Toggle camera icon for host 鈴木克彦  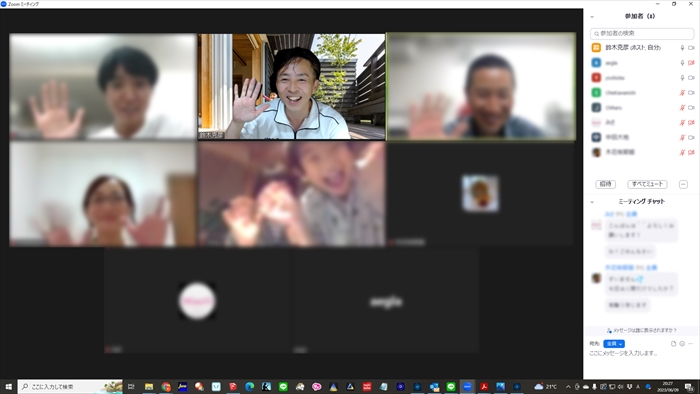click(x=691, y=48)
